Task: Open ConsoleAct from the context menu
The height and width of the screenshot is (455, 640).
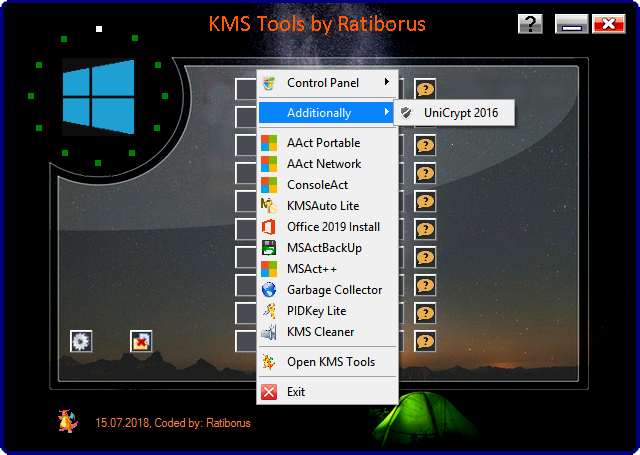Action: [317, 185]
